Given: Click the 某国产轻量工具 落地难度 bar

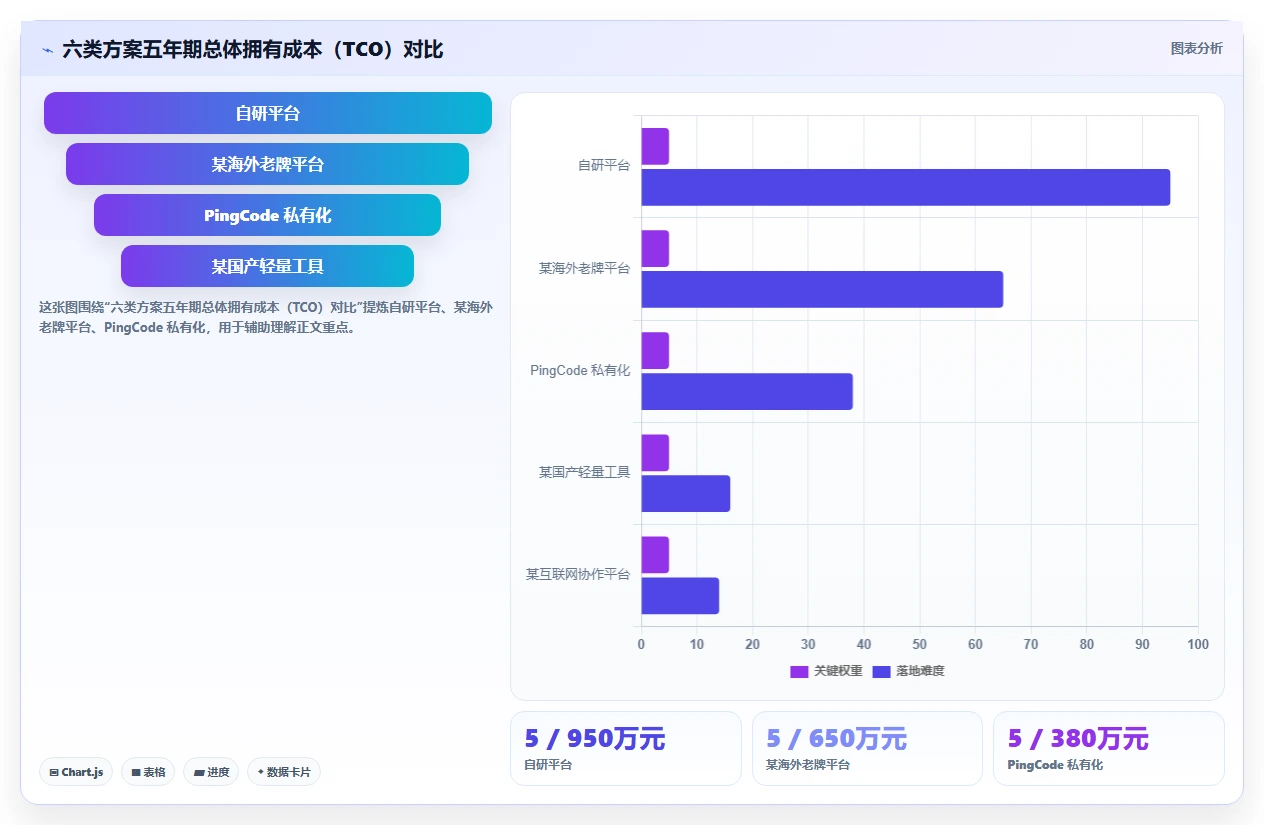Looking at the screenshot, I should click(x=686, y=493).
